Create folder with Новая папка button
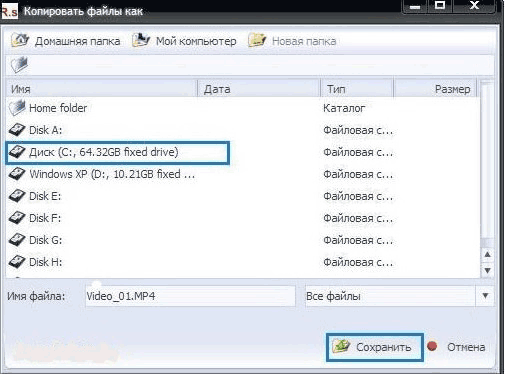 [292, 41]
